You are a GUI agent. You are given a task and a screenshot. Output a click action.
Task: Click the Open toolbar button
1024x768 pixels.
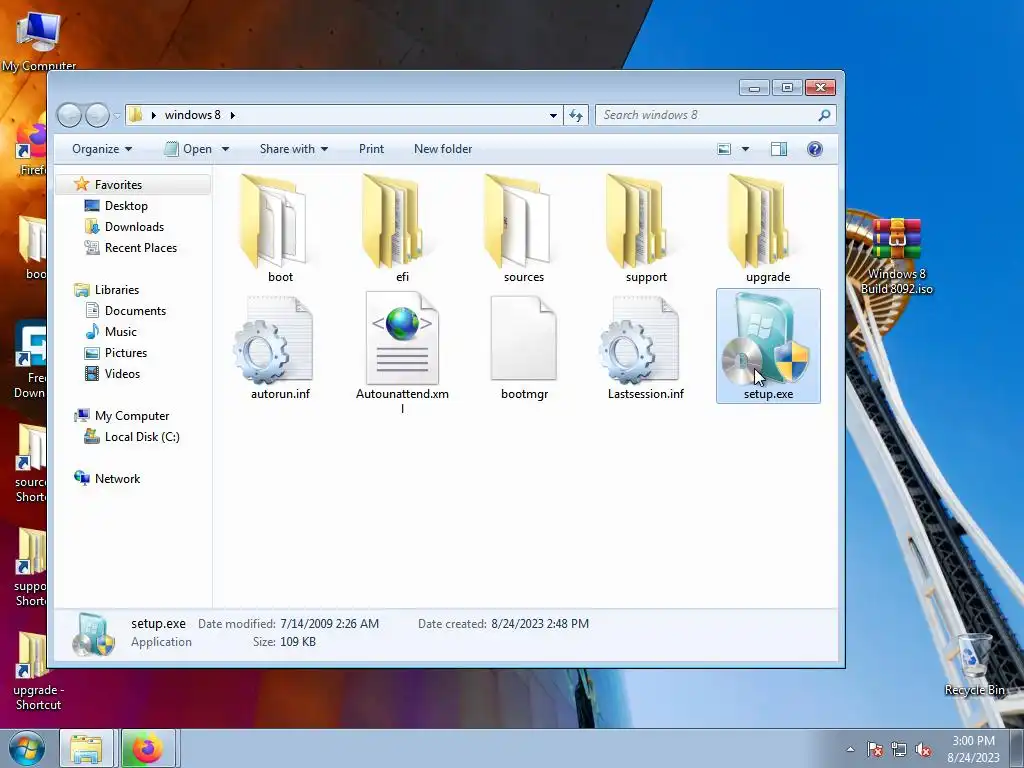(188, 150)
